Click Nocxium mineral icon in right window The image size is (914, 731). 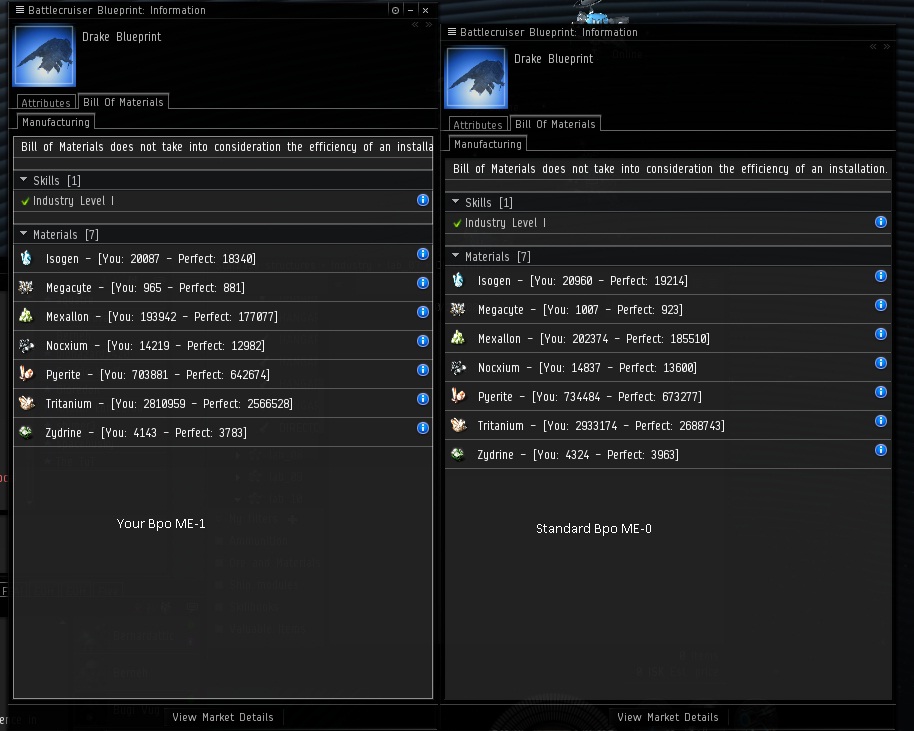(x=459, y=367)
